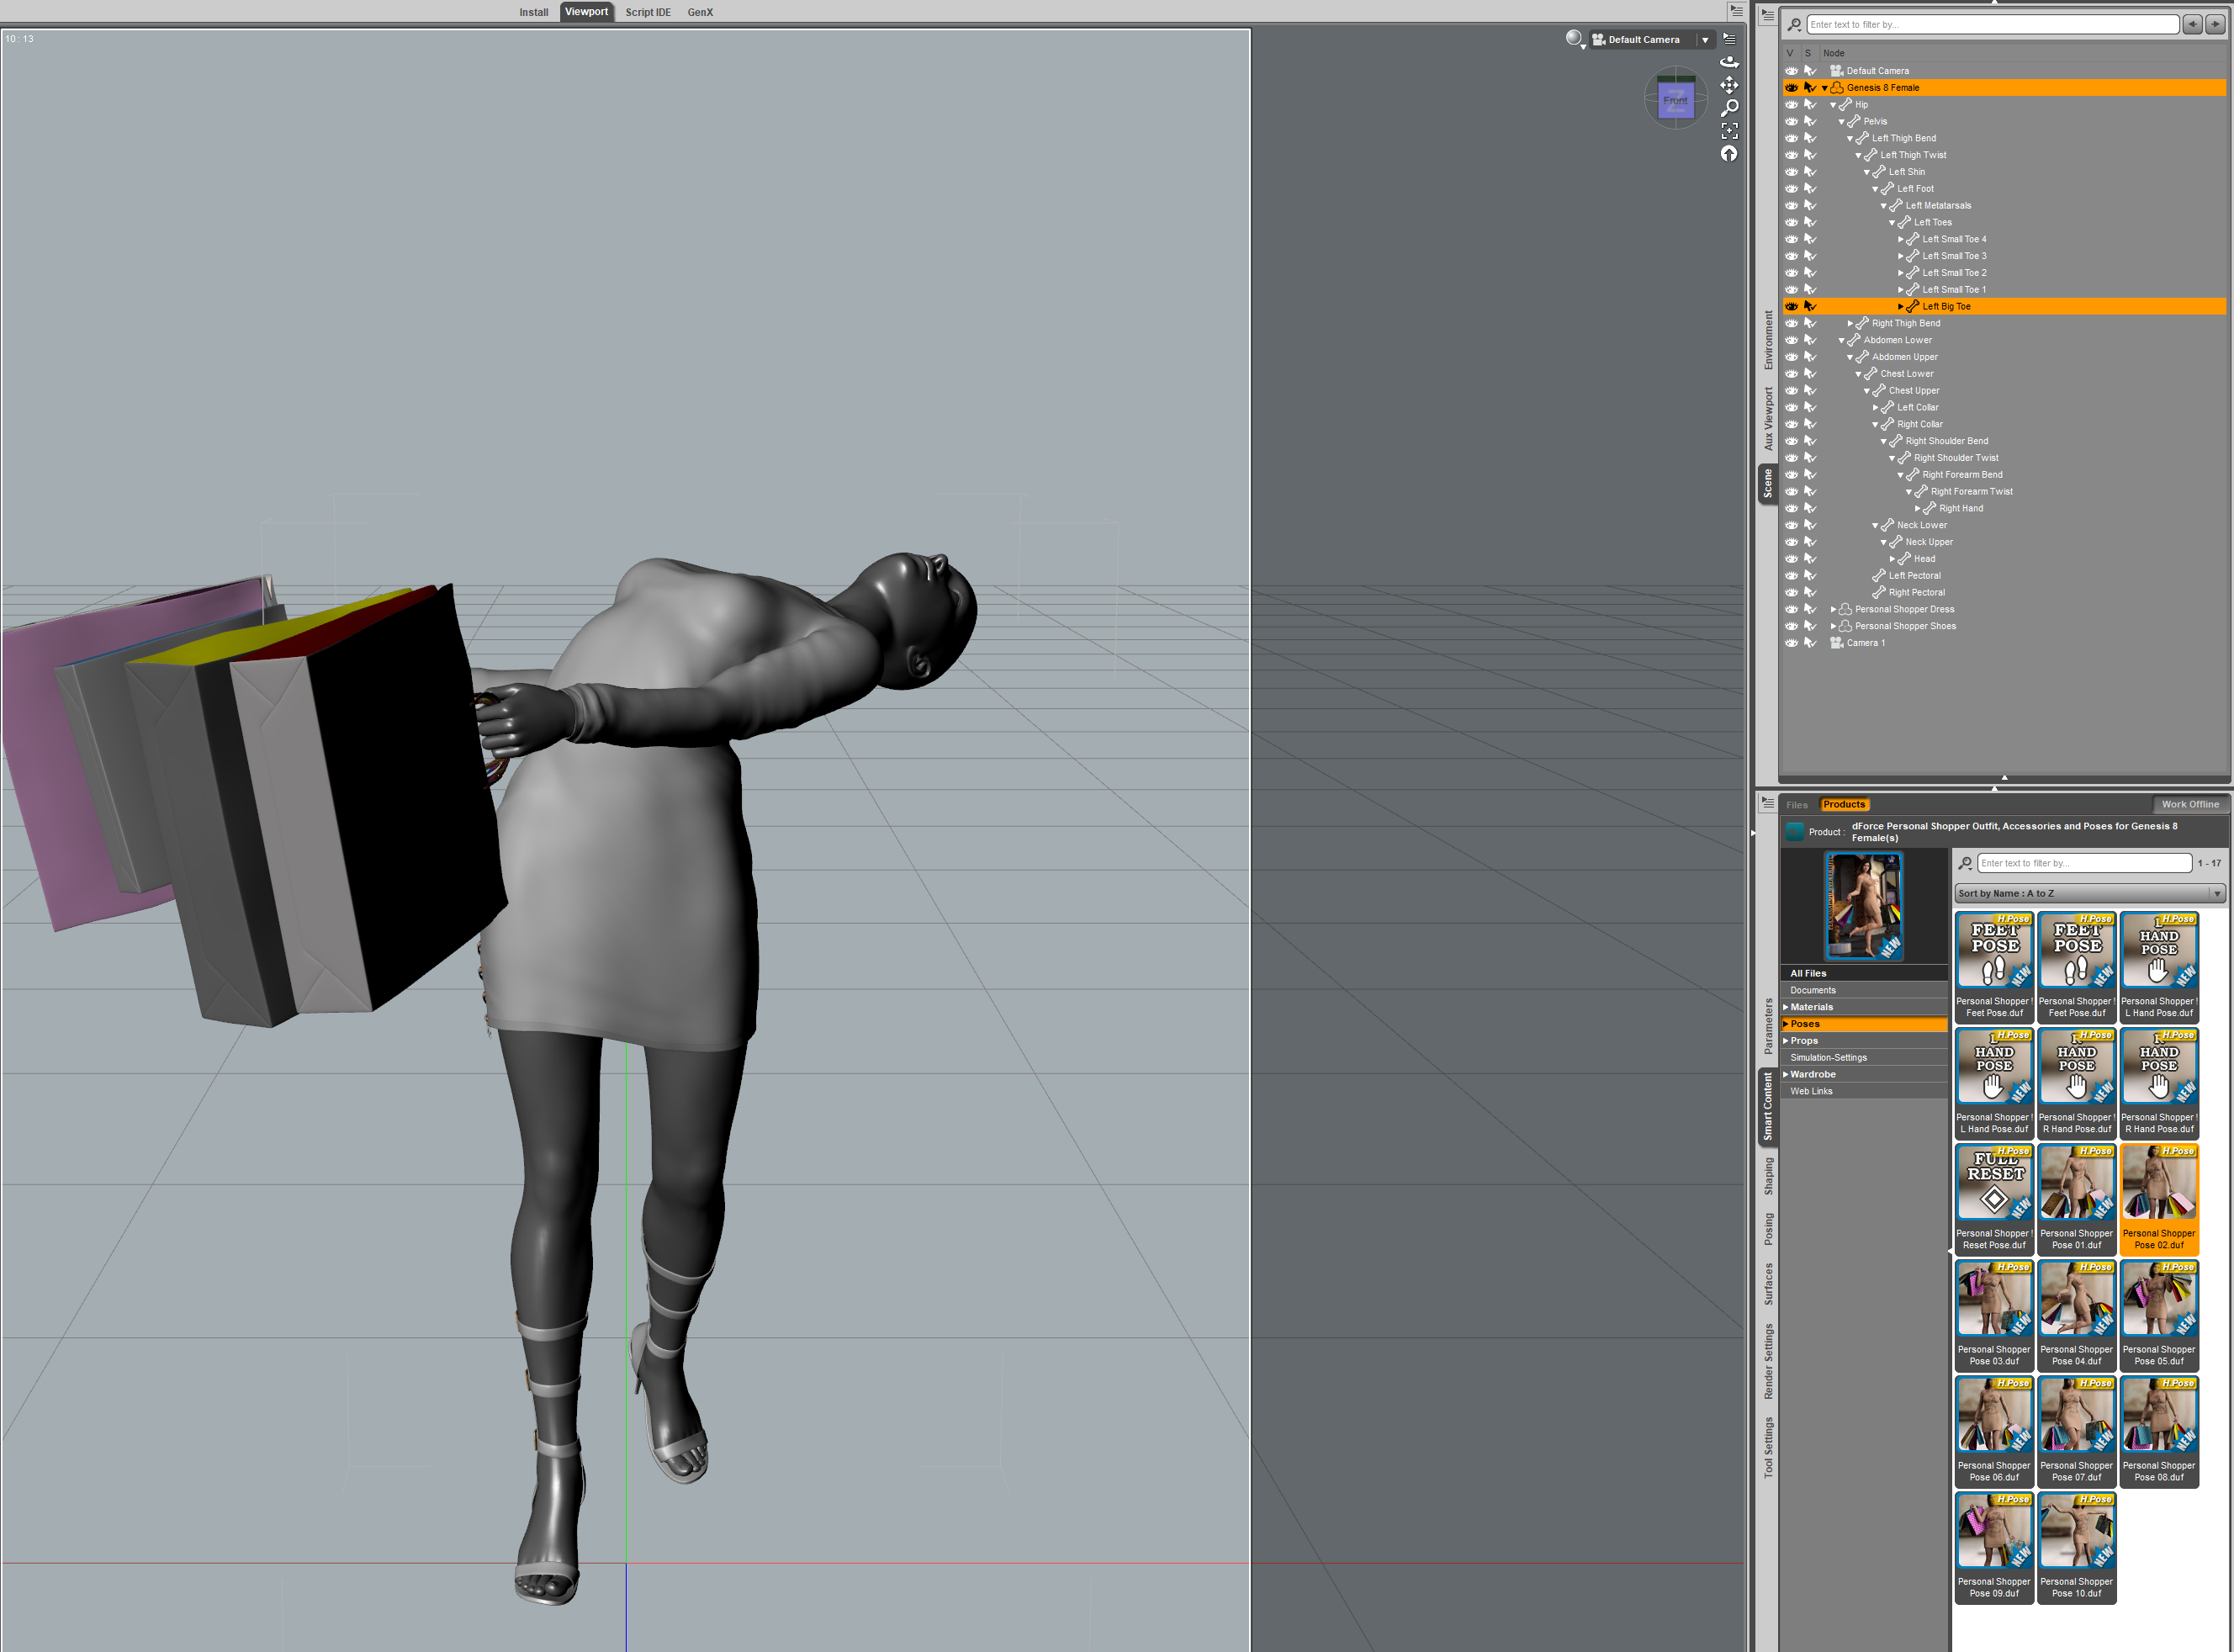Expand the Right Thigh Bend node
2234x1652 pixels.
(x=1850, y=323)
